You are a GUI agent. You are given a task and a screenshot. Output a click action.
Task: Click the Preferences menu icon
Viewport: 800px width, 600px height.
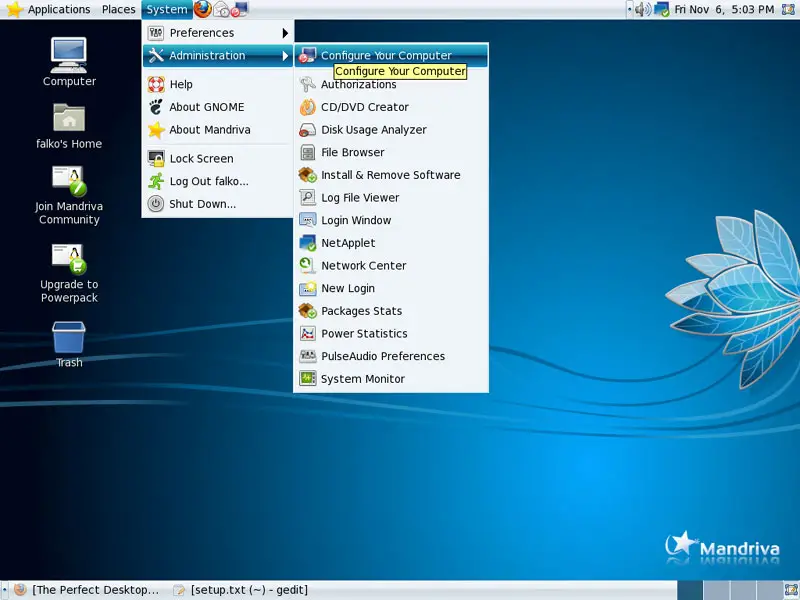(x=156, y=33)
